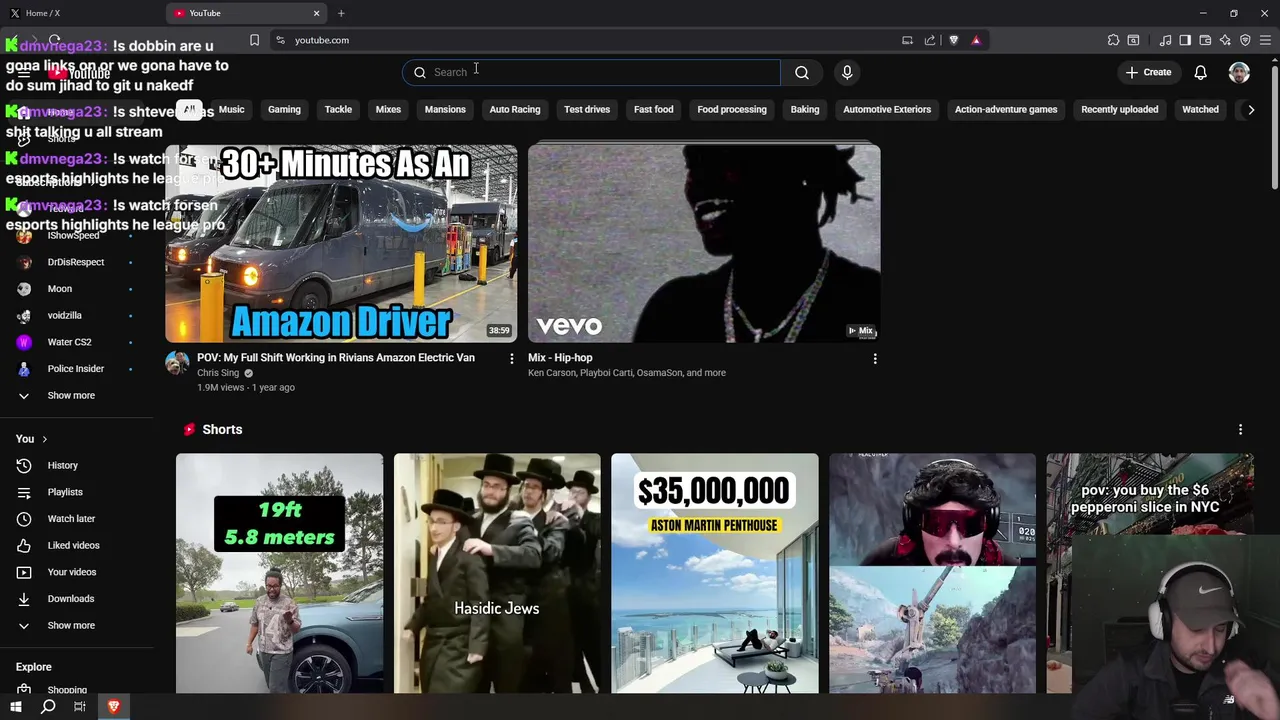Select the Watched filter chip
Screen dimensions: 1280x720
1200,110
